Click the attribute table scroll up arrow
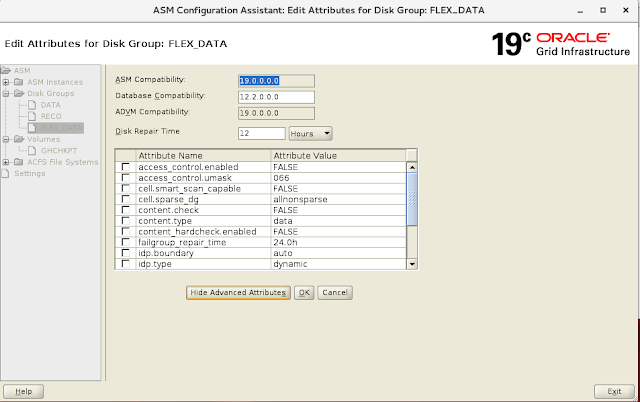 pos(412,167)
